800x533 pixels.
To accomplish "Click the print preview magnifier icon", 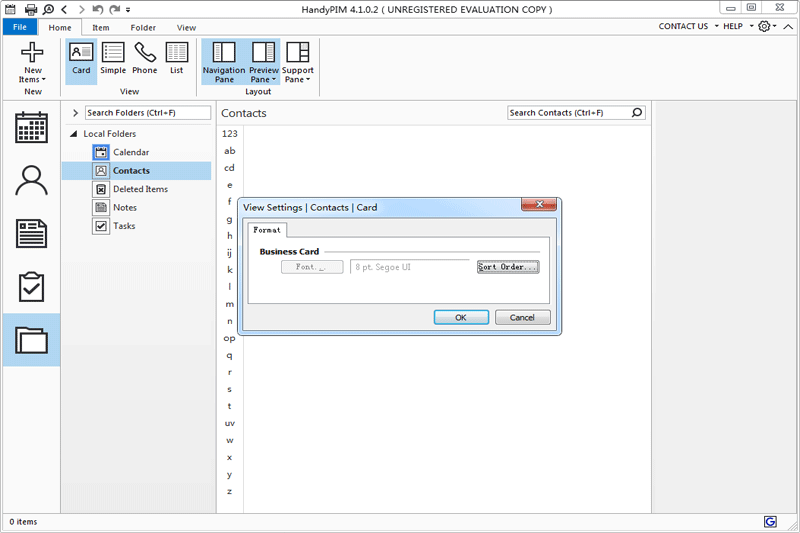I will [x=48, y=9].
